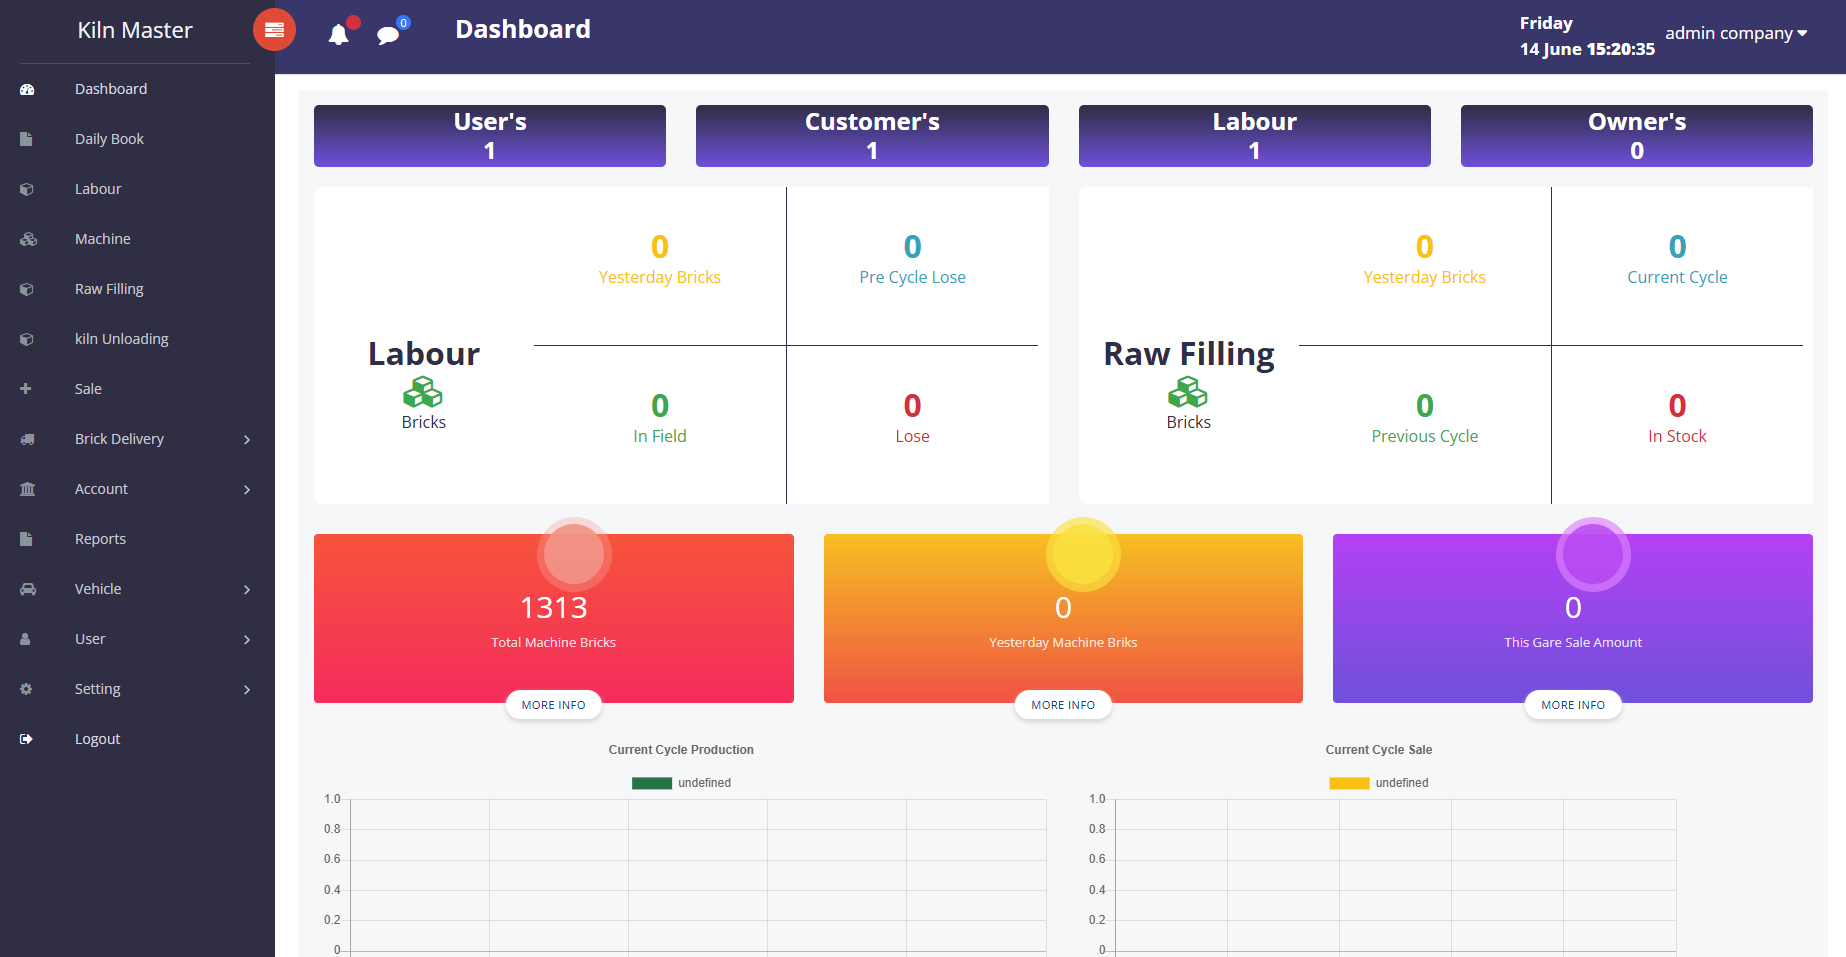The height and width of the screenshot is (957, 1846).
Task: Click the Dashboard gauge icon in sidebar
Action: pyautogui.click(x=27, y=89)
